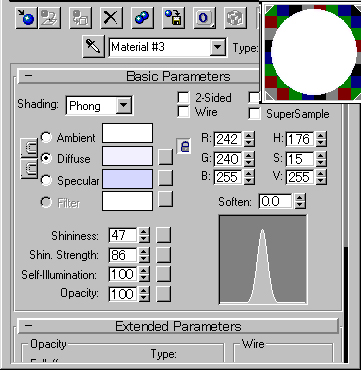Click the ambient-diffuse lock button
This screenshot has height=370, width=361.
pos(29,148)
